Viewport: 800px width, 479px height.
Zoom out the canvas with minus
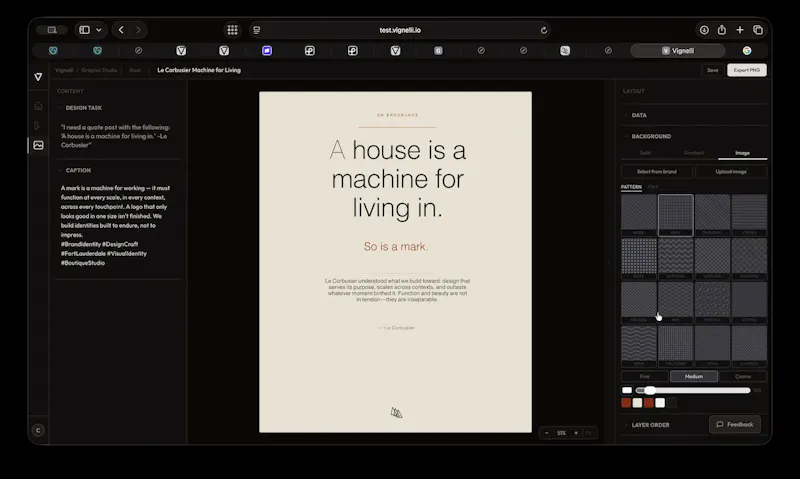[546, 433]
